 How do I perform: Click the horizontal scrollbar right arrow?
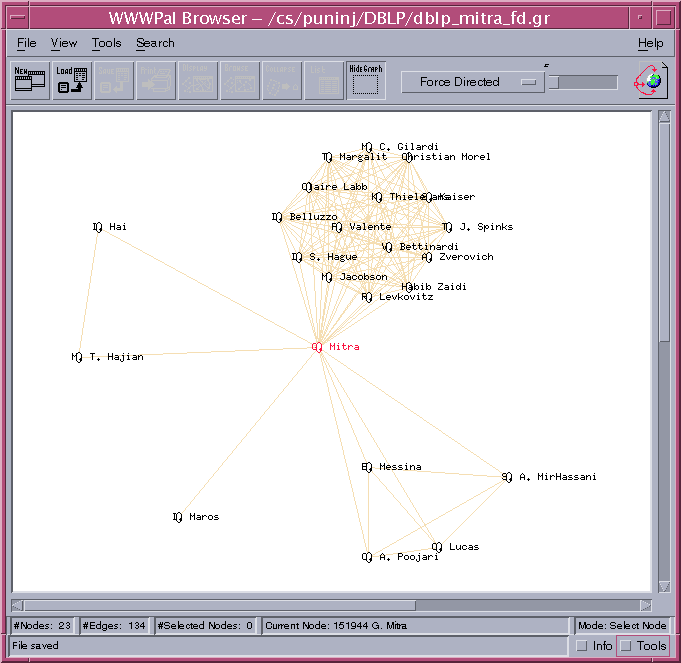point(645,605)
